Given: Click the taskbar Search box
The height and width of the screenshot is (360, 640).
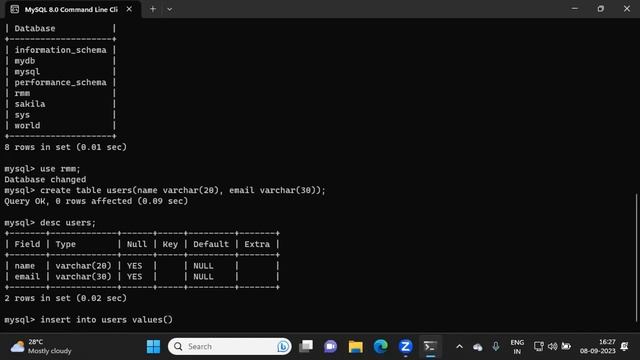Looking at the screenshot, I should [x=229, y=347].
